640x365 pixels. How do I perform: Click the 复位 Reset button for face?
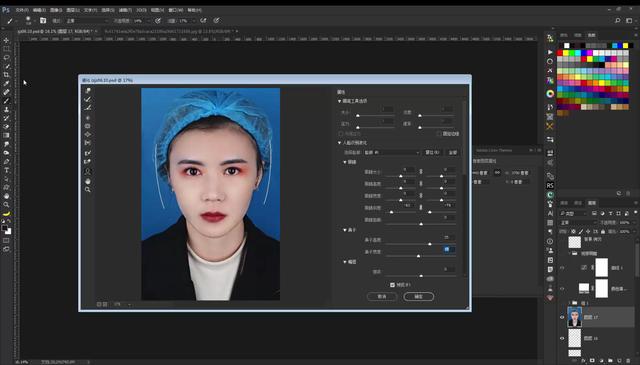coord(432,152)
